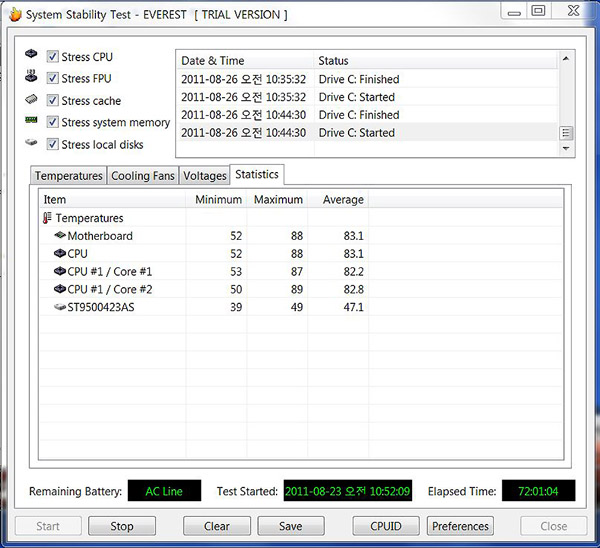This screenshot has height=548, width=600.
Task: Click the disabled Close button
Action: point(554,526)
